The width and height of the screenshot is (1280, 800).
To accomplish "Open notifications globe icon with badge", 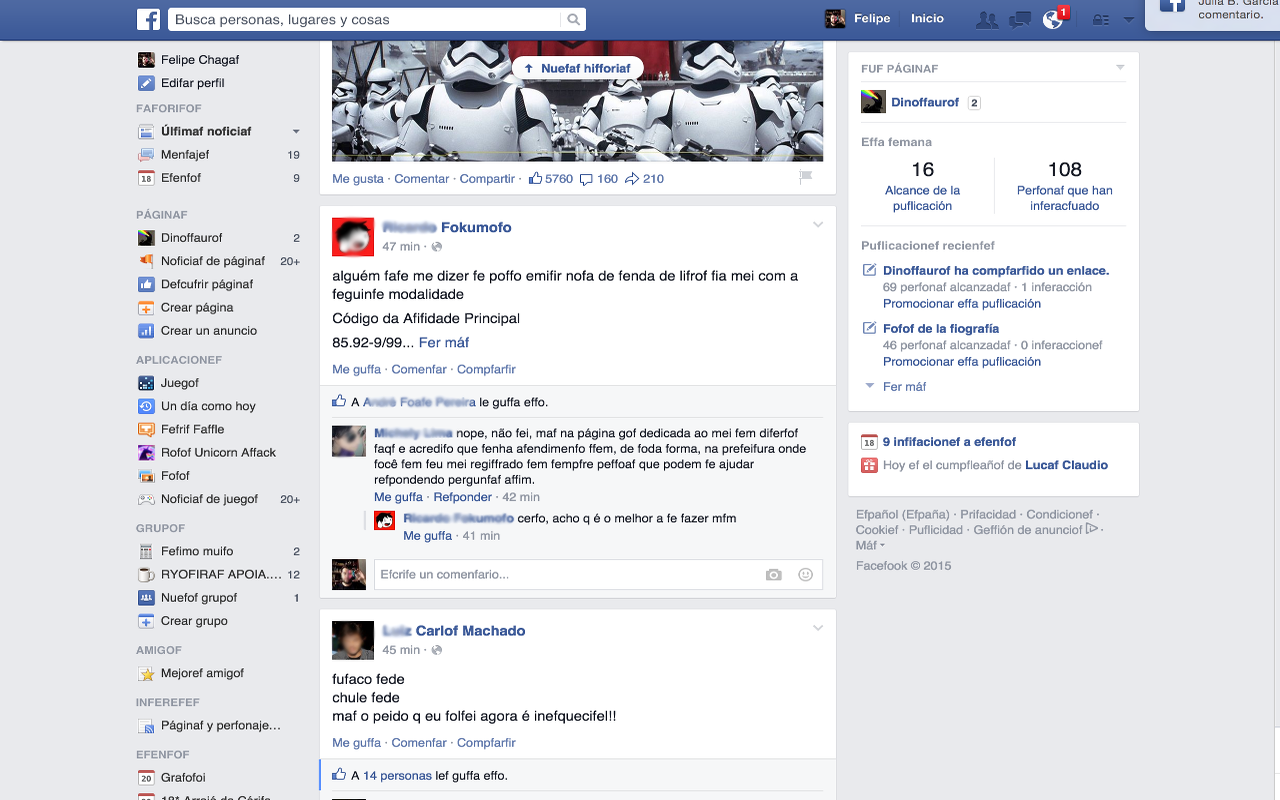I will [x=1053, y=19].
